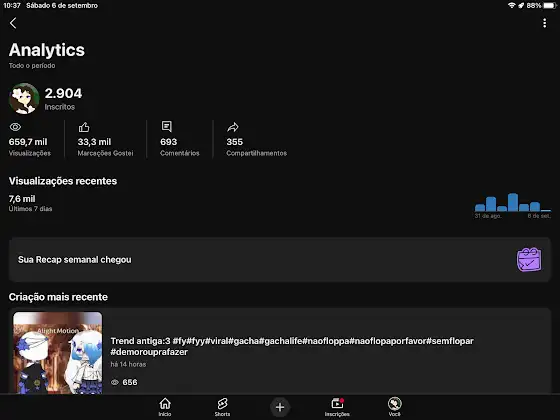The width and height of the screenshot is (560, 420).
Task: Open the Você profile tab
Action: click(395, 407)
